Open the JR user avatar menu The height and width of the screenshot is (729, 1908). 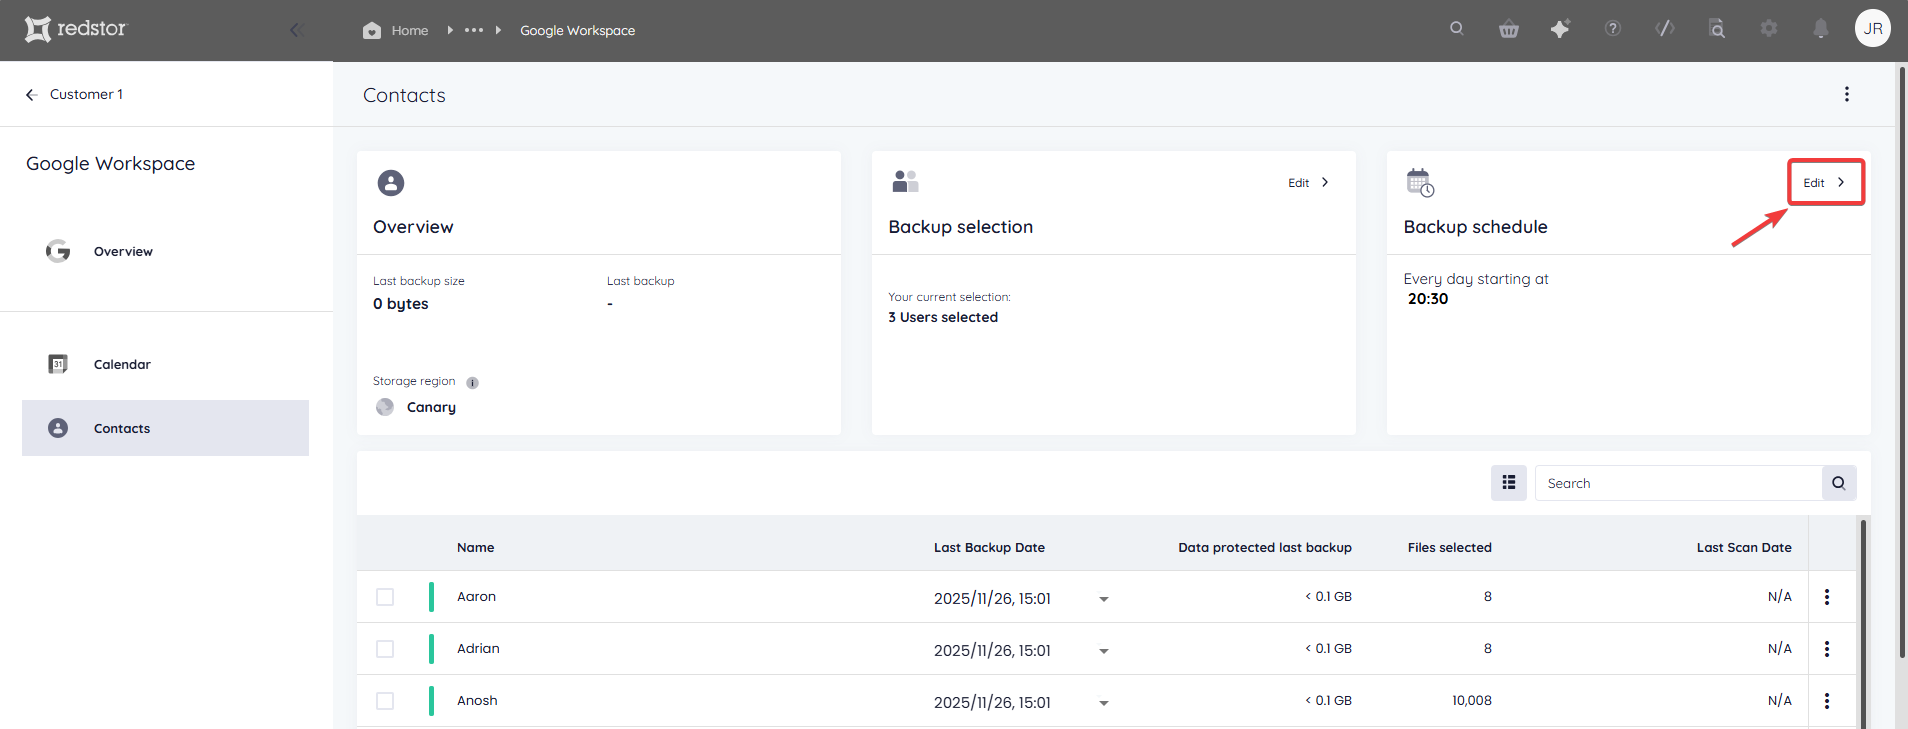[x=1873, y=28]
